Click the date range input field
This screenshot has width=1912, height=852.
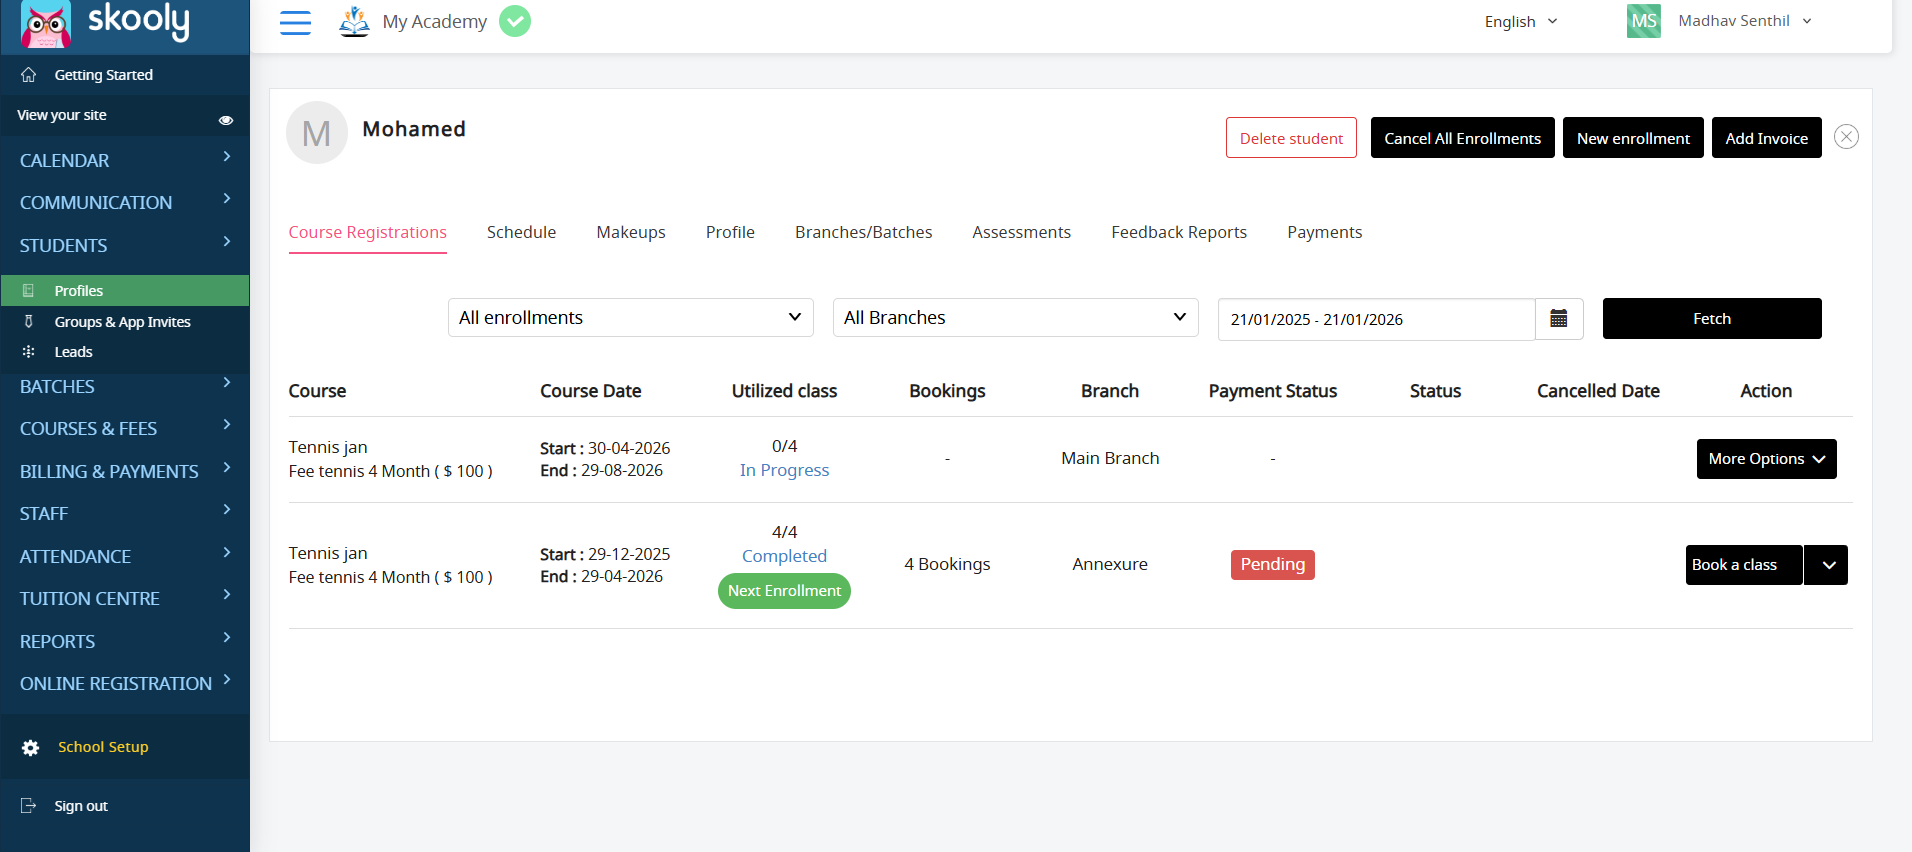click(1375, 319)
